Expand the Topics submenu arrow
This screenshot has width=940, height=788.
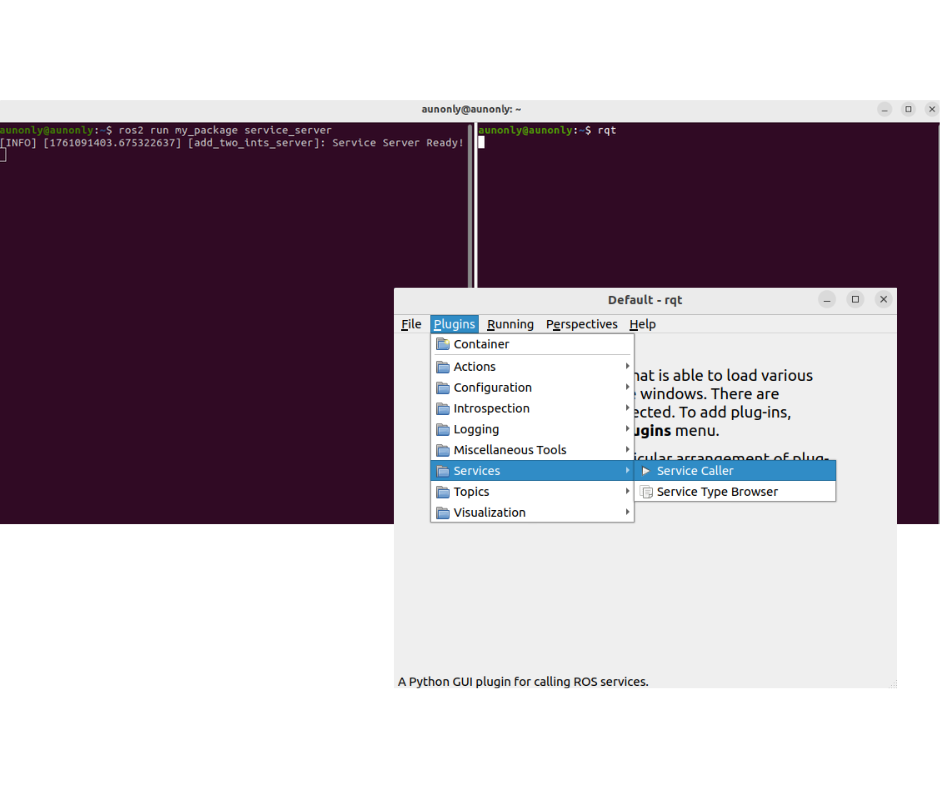pyautogui.click(x=628, y=492)
